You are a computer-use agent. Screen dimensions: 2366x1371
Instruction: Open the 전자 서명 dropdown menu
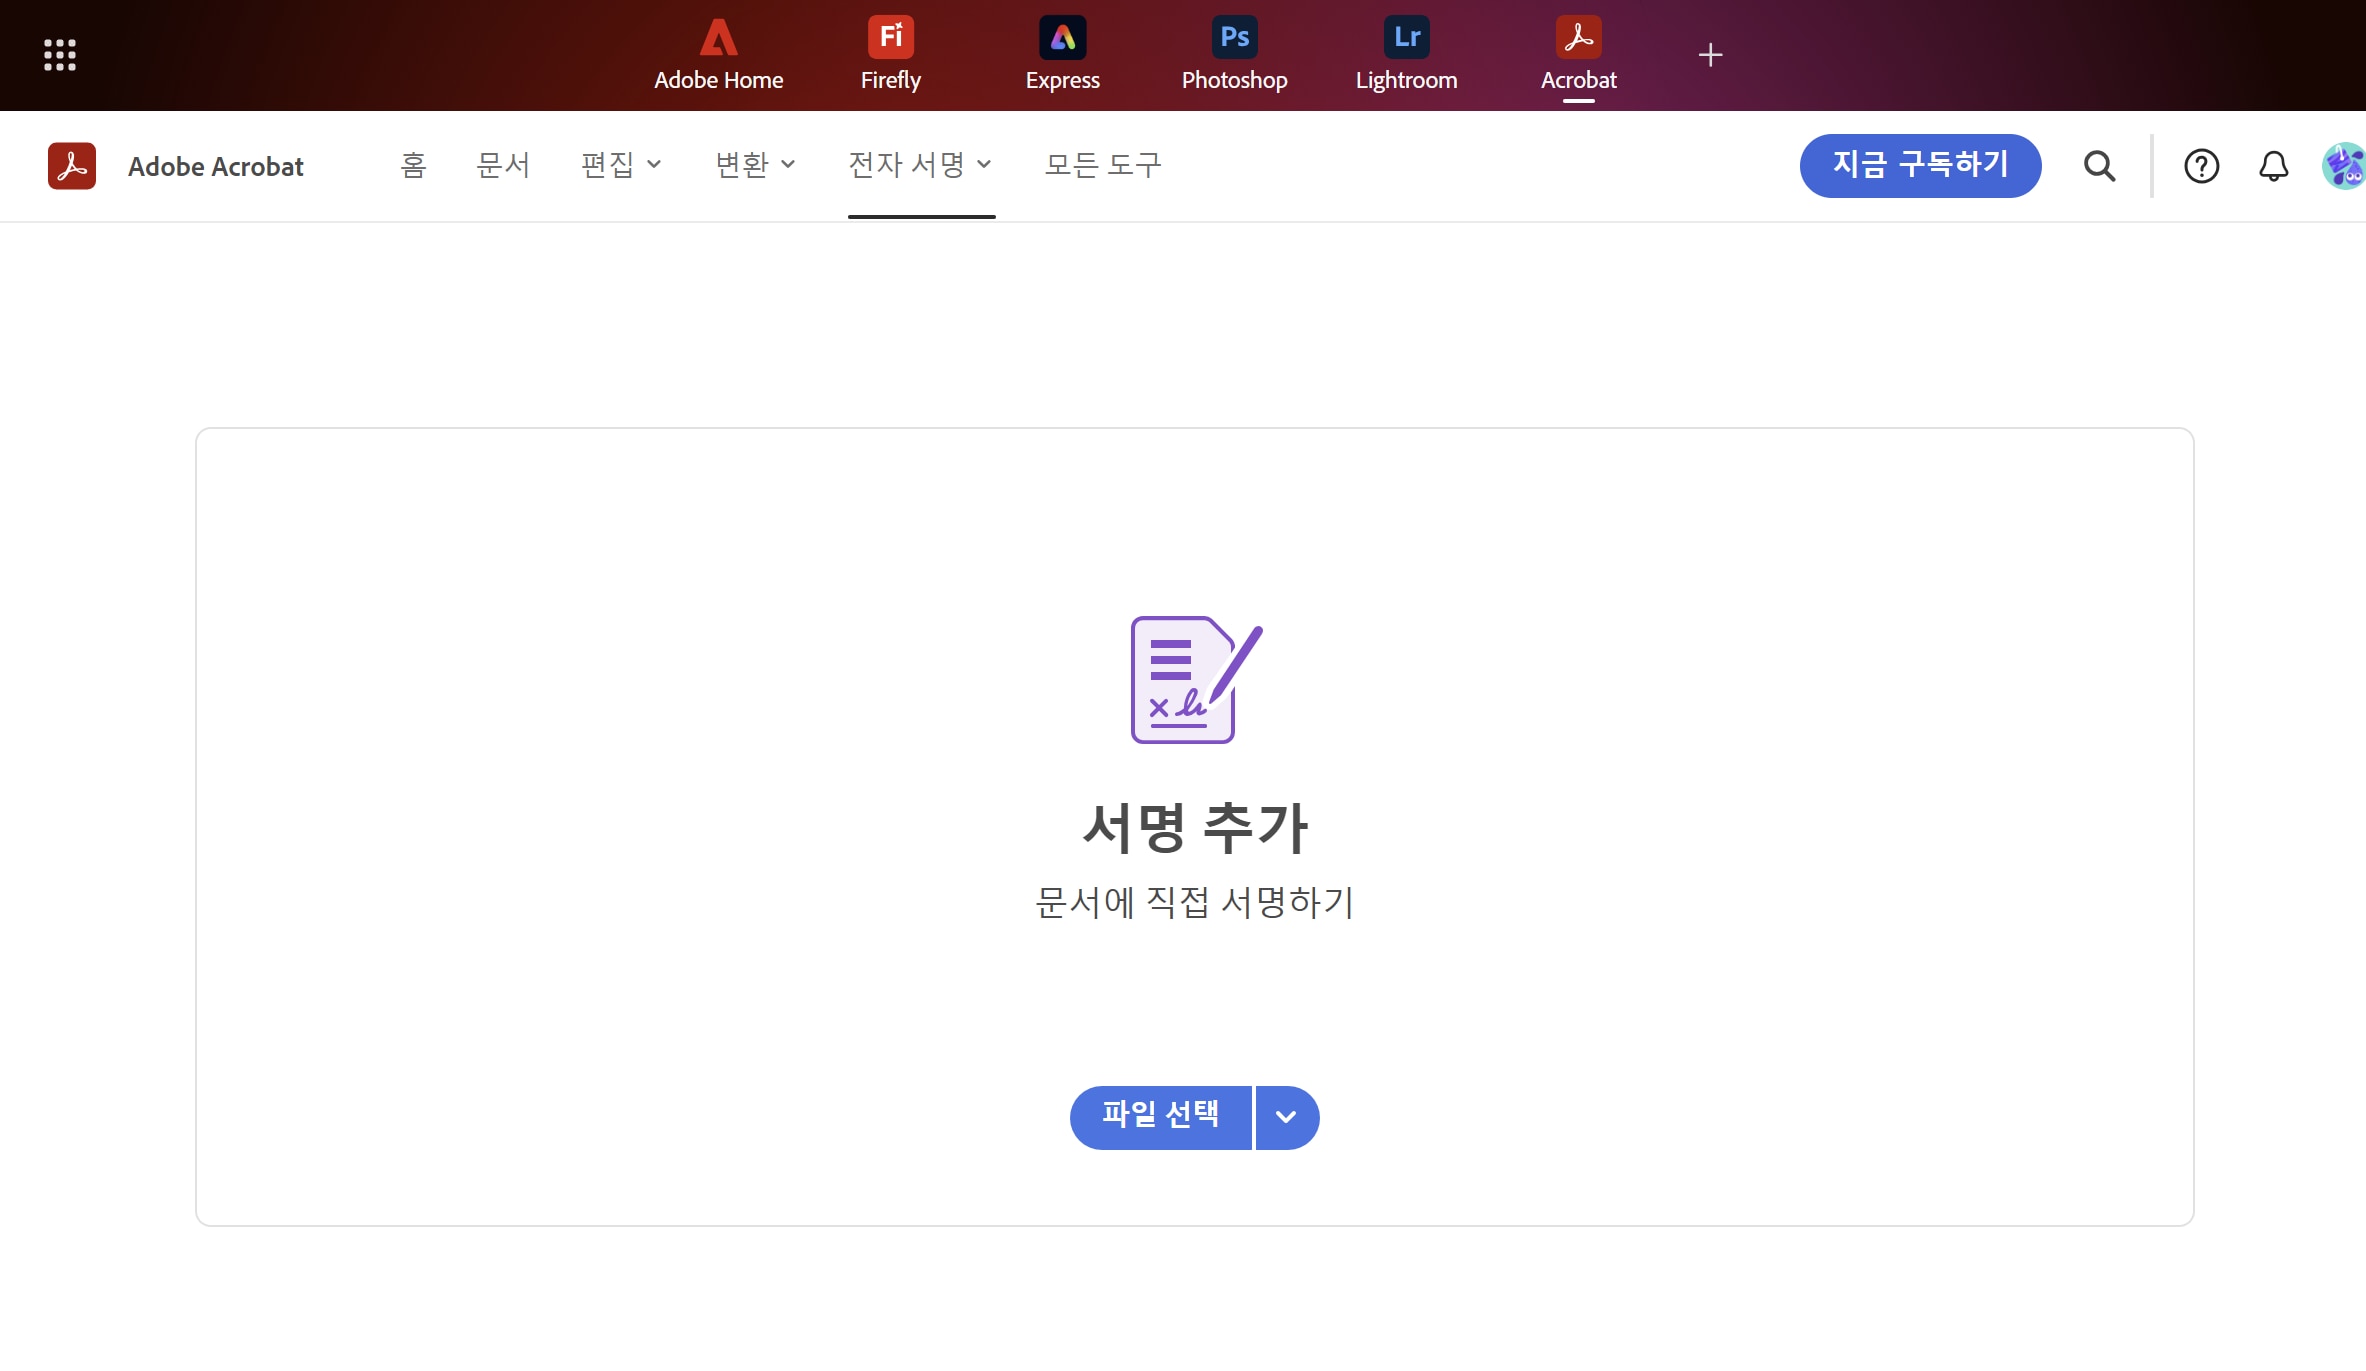tap(920, 165)
